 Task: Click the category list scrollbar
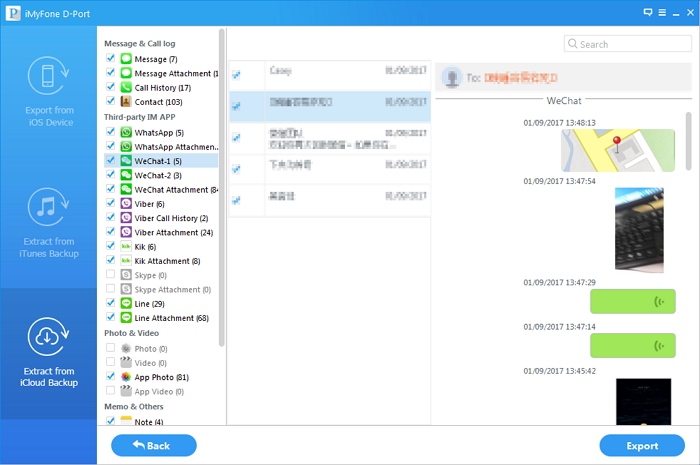click(221, 187)
